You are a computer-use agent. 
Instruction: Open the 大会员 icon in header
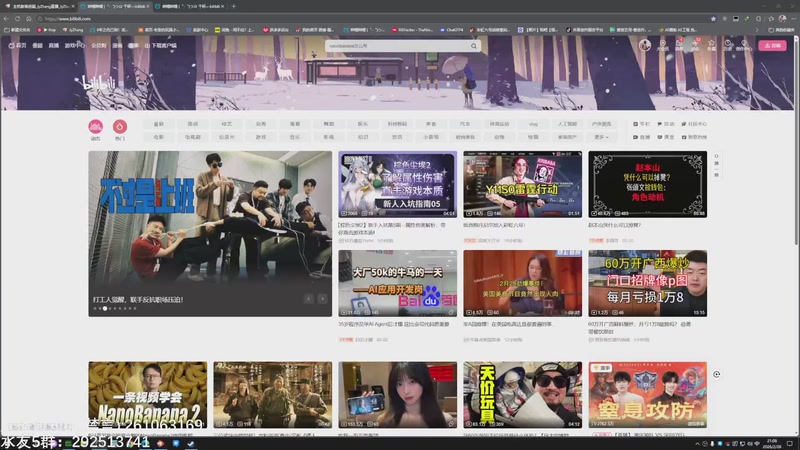pyautogui.click(x=662, y=45)
